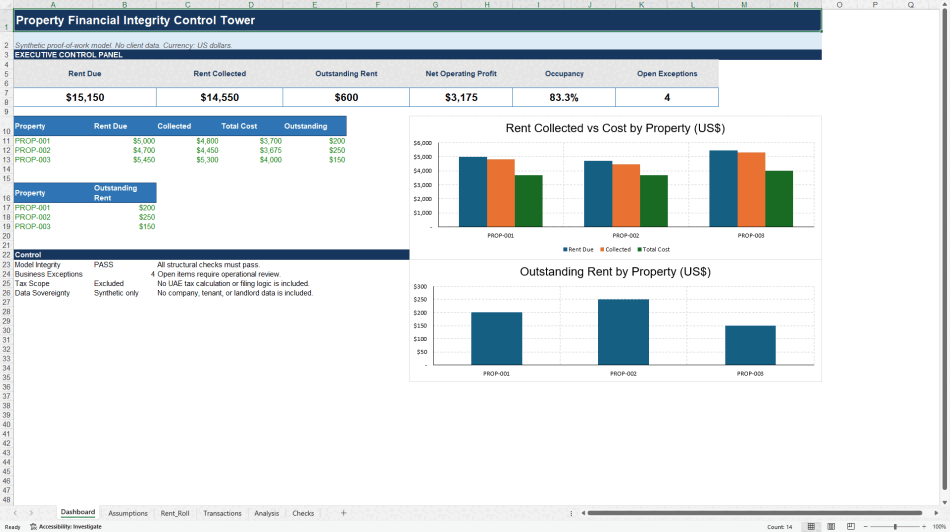Switch to Page Break Preview
The height and width of the screenshot is (532, 950).
click(851, 527)
